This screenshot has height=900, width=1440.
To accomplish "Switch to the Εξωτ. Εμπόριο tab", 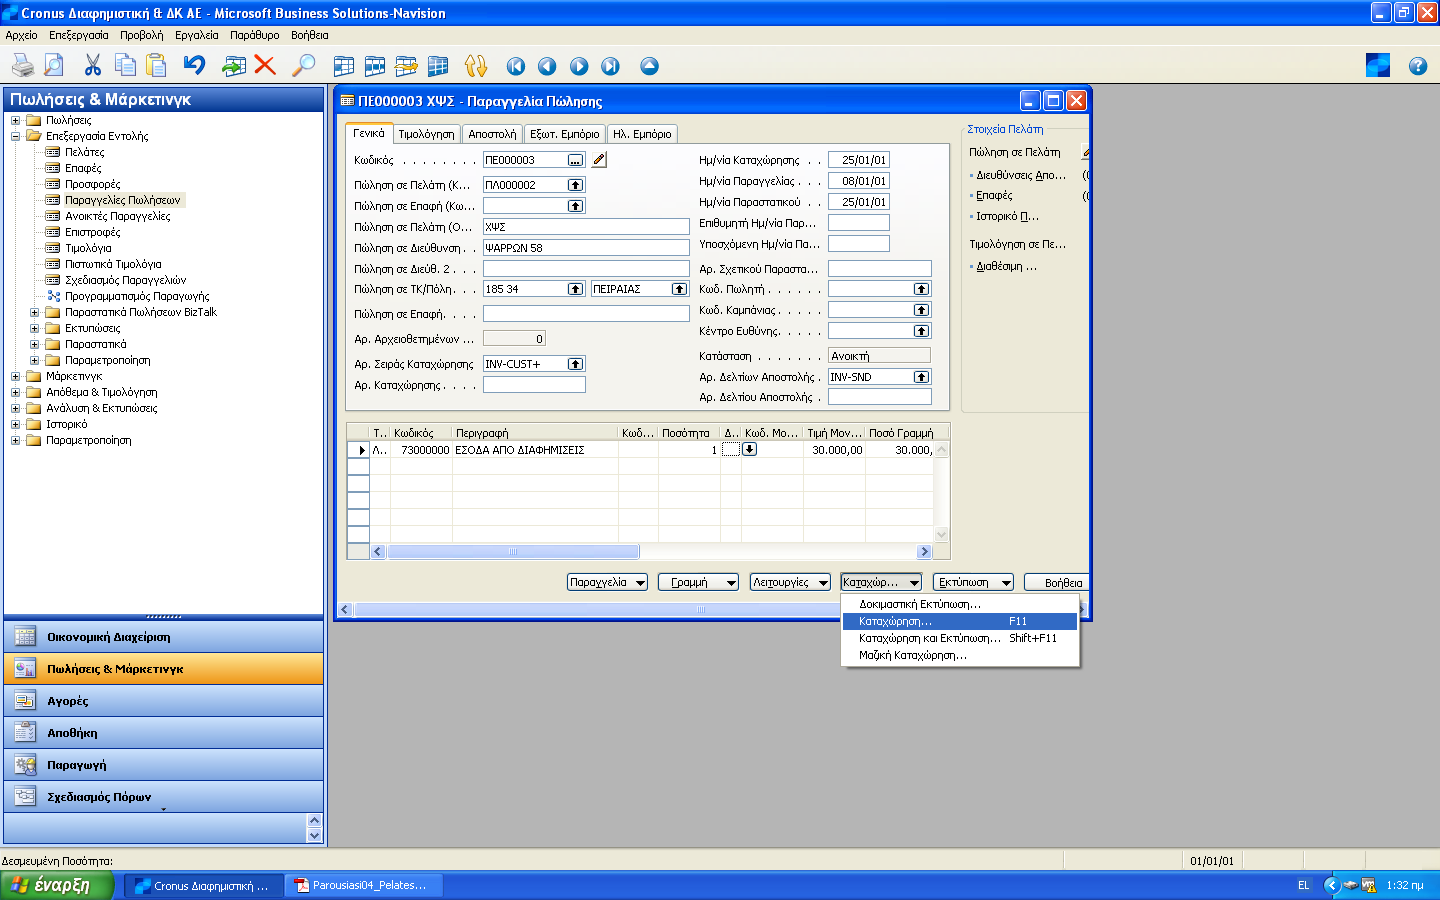I will 565,134.
